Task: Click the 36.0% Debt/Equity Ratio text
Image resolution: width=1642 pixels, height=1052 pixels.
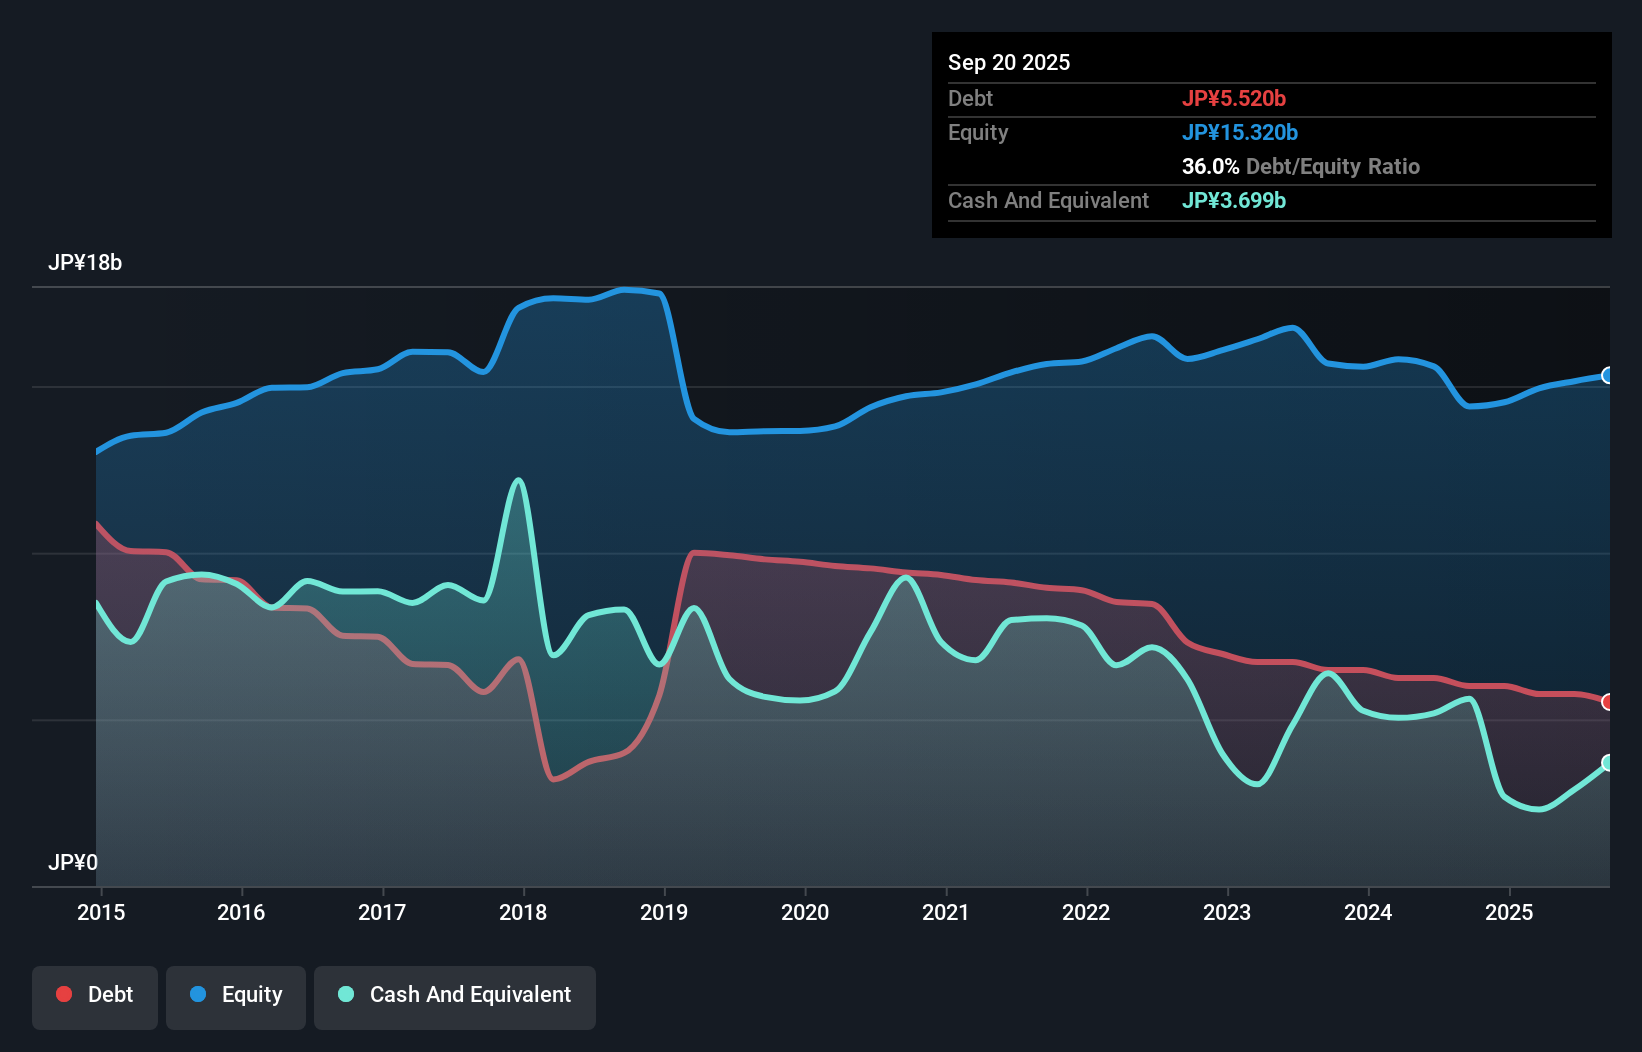Action: pos(1300,166)
